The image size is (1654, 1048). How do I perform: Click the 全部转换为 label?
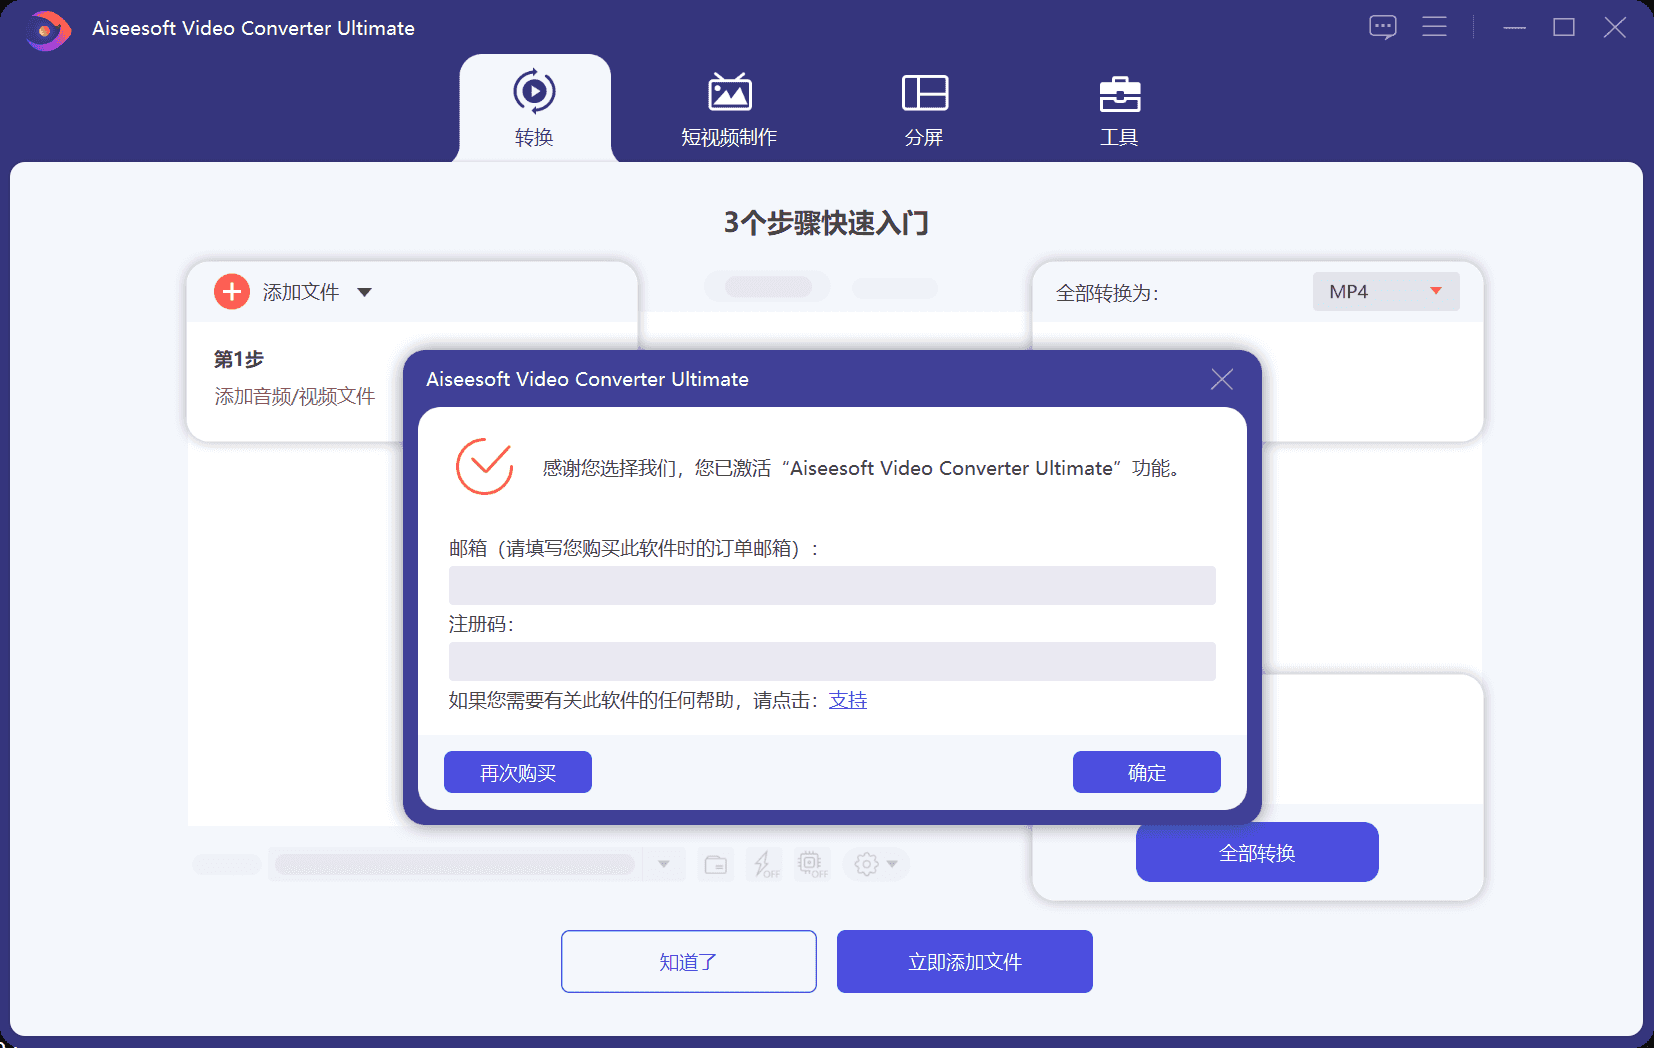pyautogui.click(x=1107, y=293)
